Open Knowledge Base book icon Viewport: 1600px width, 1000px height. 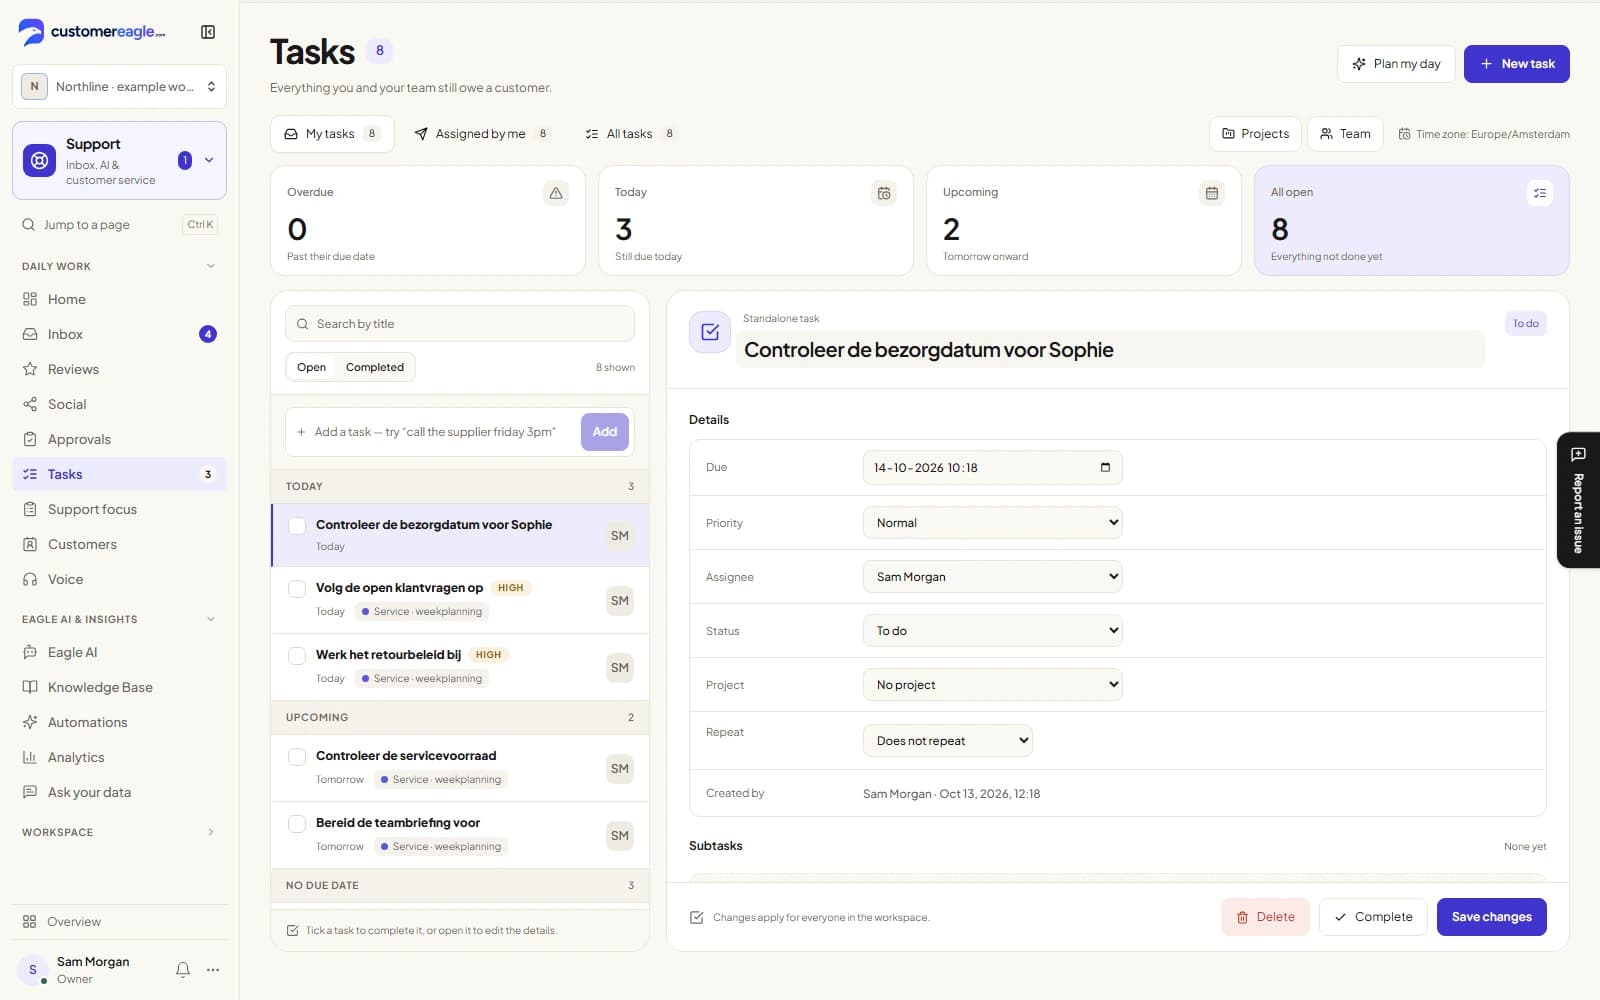click(30, 687)
